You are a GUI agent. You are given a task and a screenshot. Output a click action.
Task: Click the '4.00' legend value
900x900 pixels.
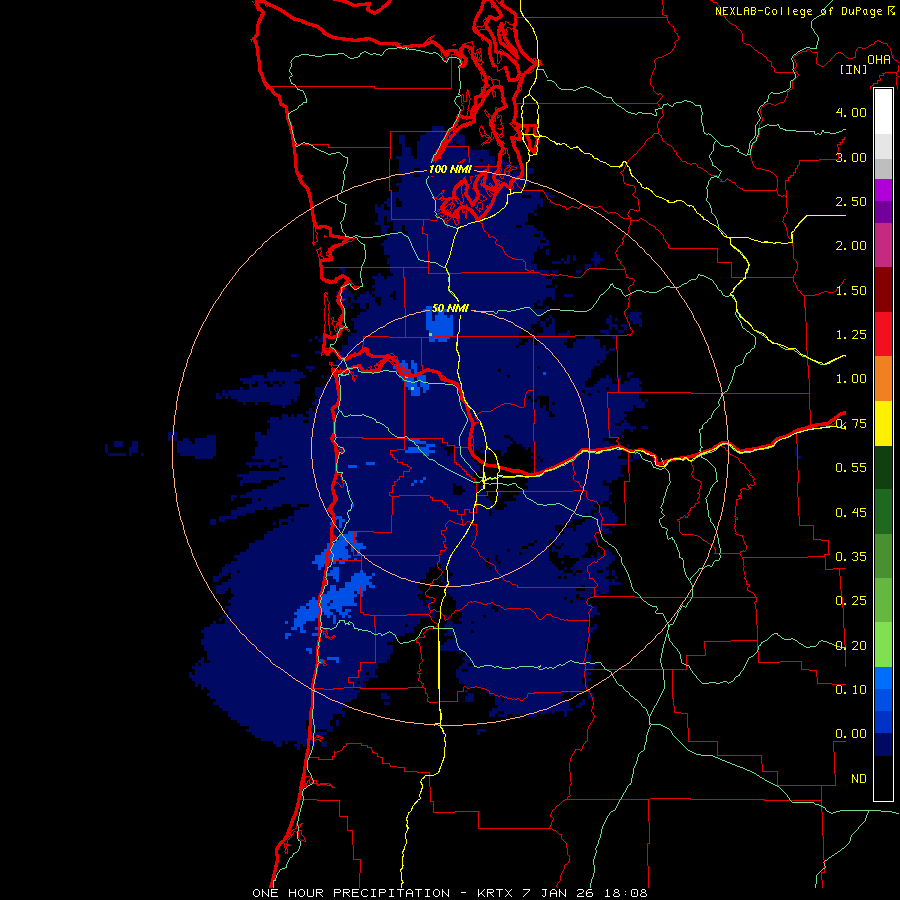click(x=851, y=112)
